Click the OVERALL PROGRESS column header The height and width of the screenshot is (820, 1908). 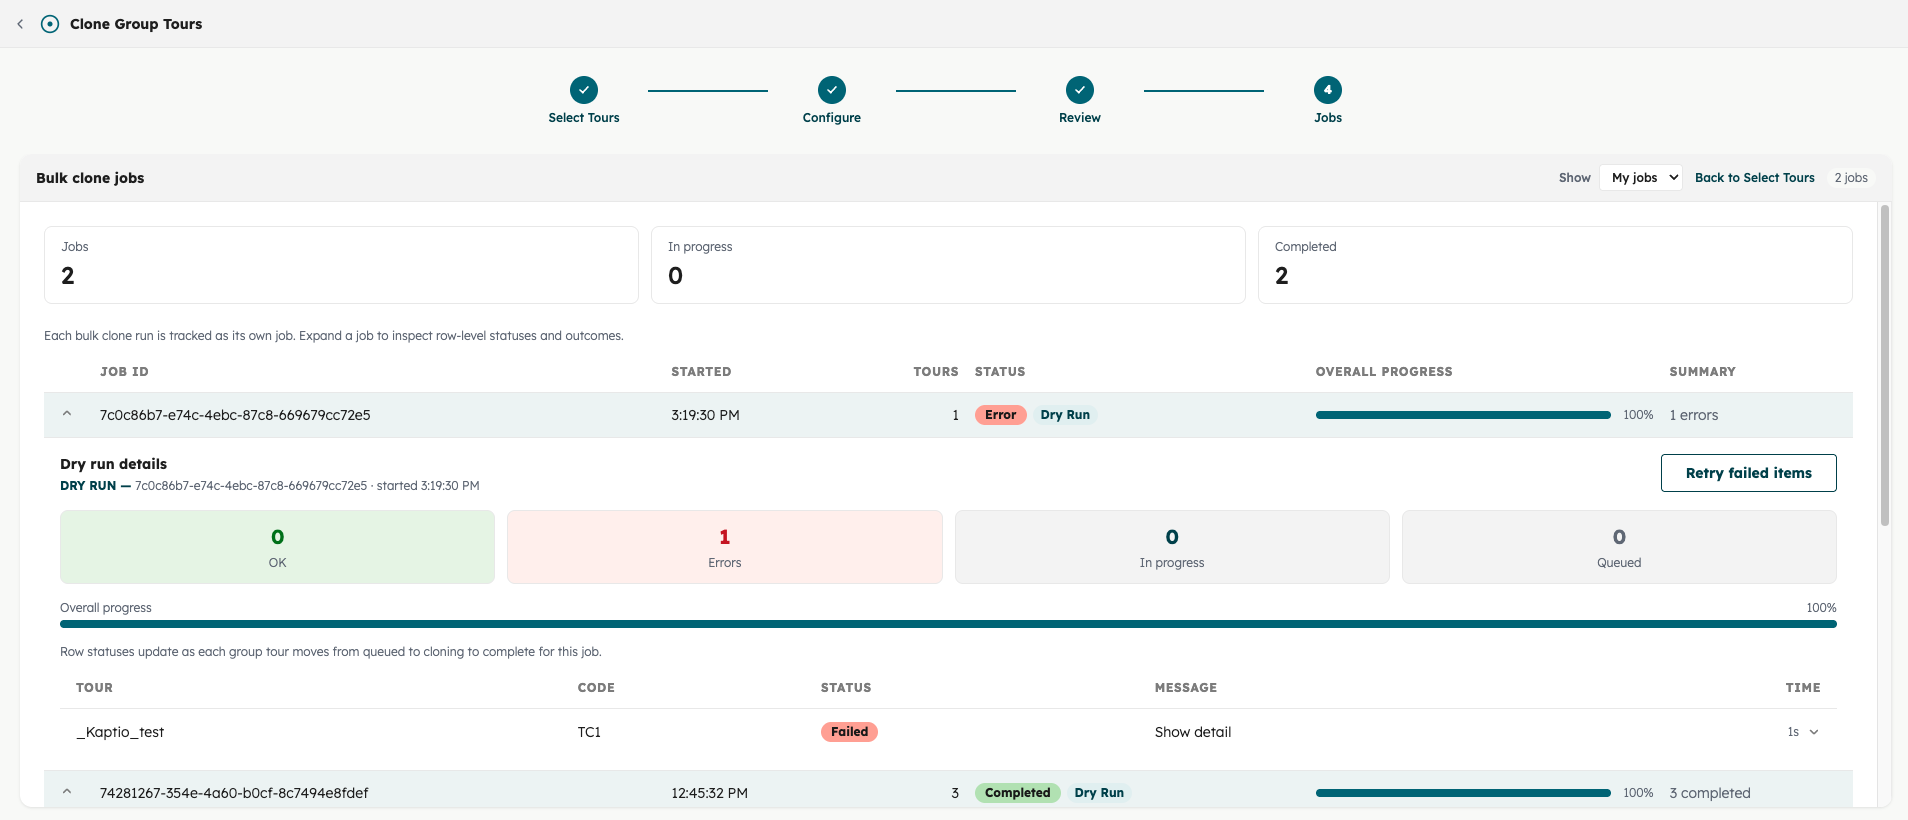click(1384, 372)
